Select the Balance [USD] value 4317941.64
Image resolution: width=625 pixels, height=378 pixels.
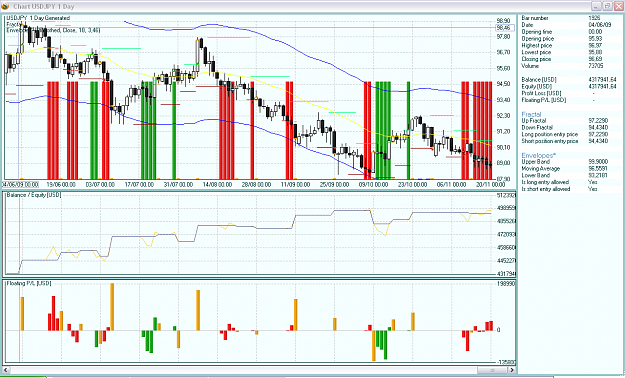(x=602, y=80)
